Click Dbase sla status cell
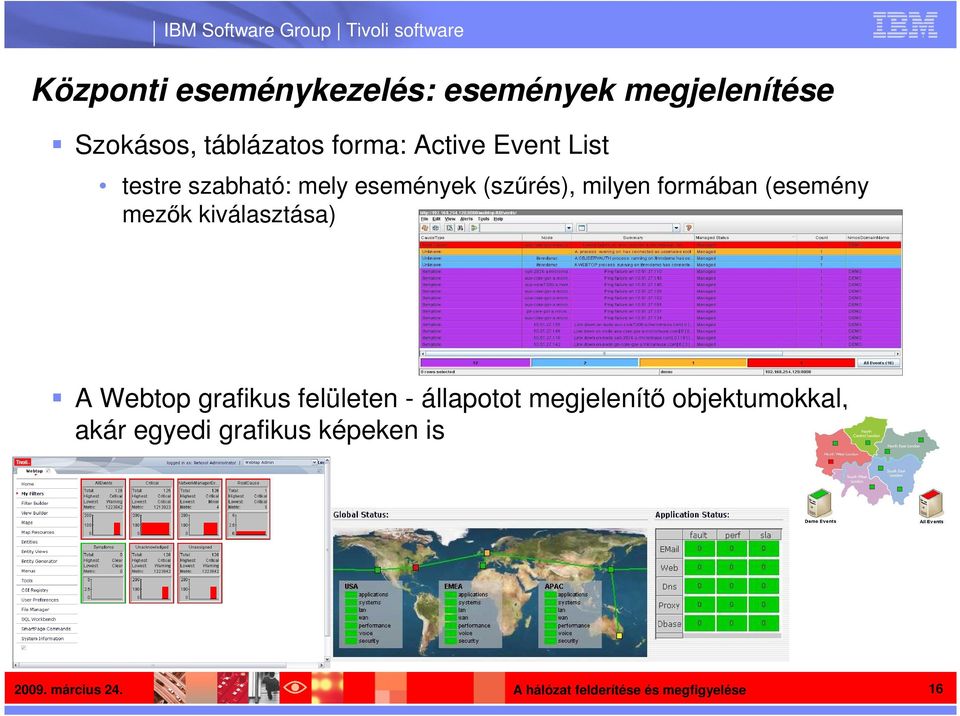Image resolution: width=960 pixels, height=716 pixels. pos(763,623)
